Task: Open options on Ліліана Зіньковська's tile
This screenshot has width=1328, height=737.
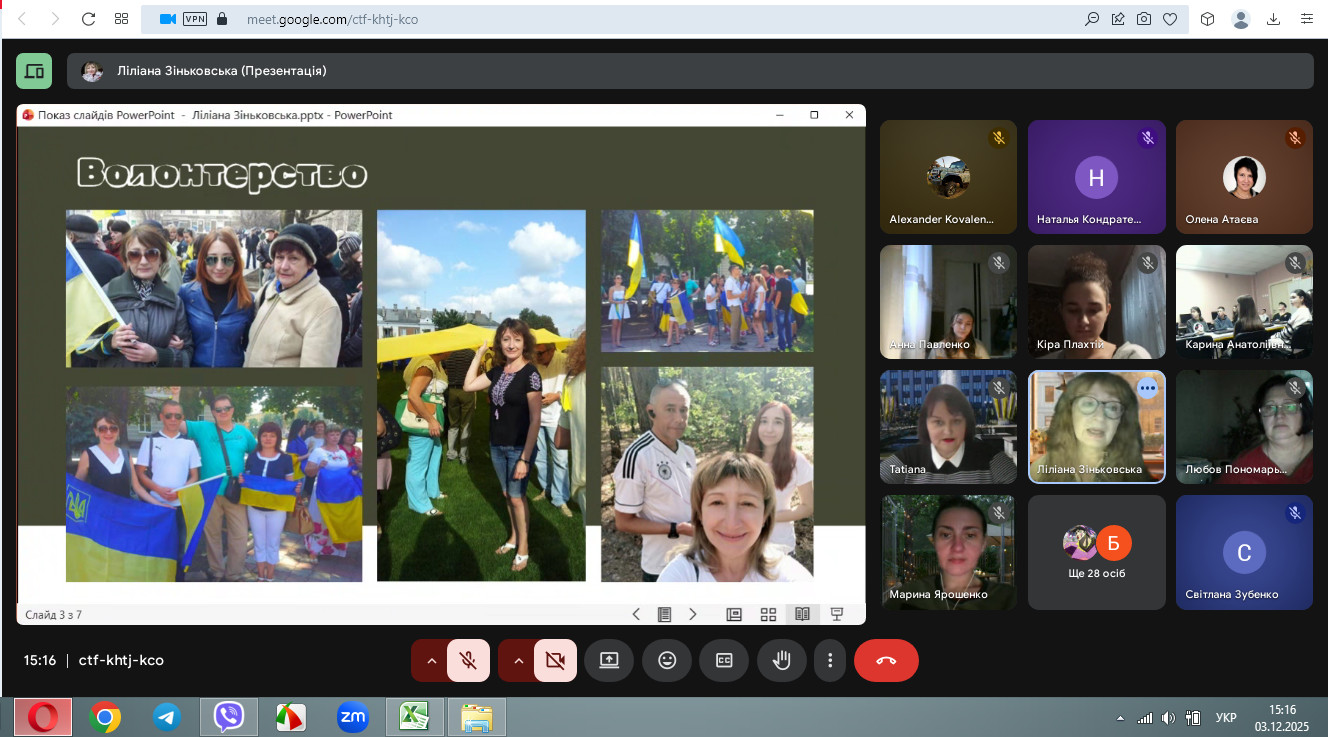Action: 1147,388
